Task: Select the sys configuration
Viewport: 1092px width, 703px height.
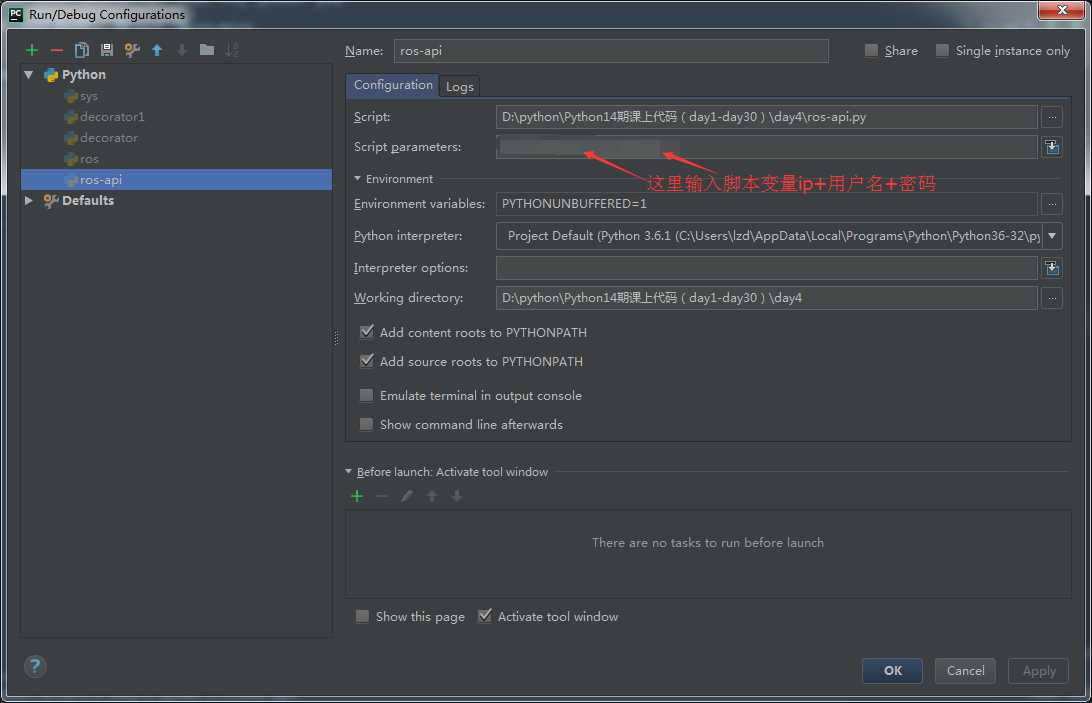Action: (88, 96)
